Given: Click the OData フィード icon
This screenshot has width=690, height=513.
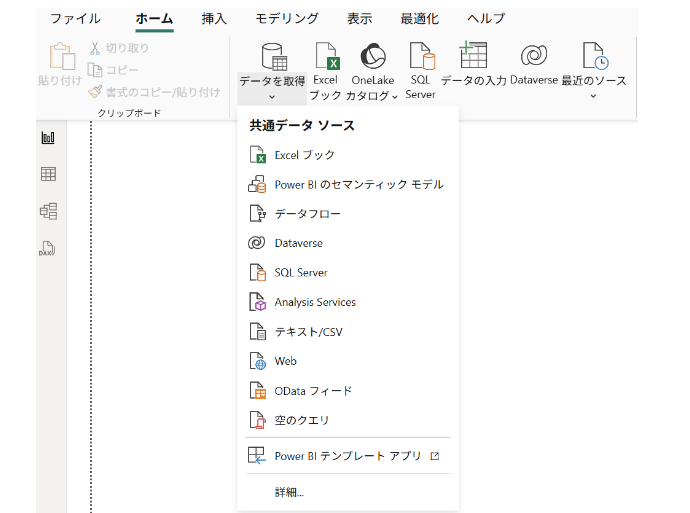Looking at the screenshot, I should [258, 390].
